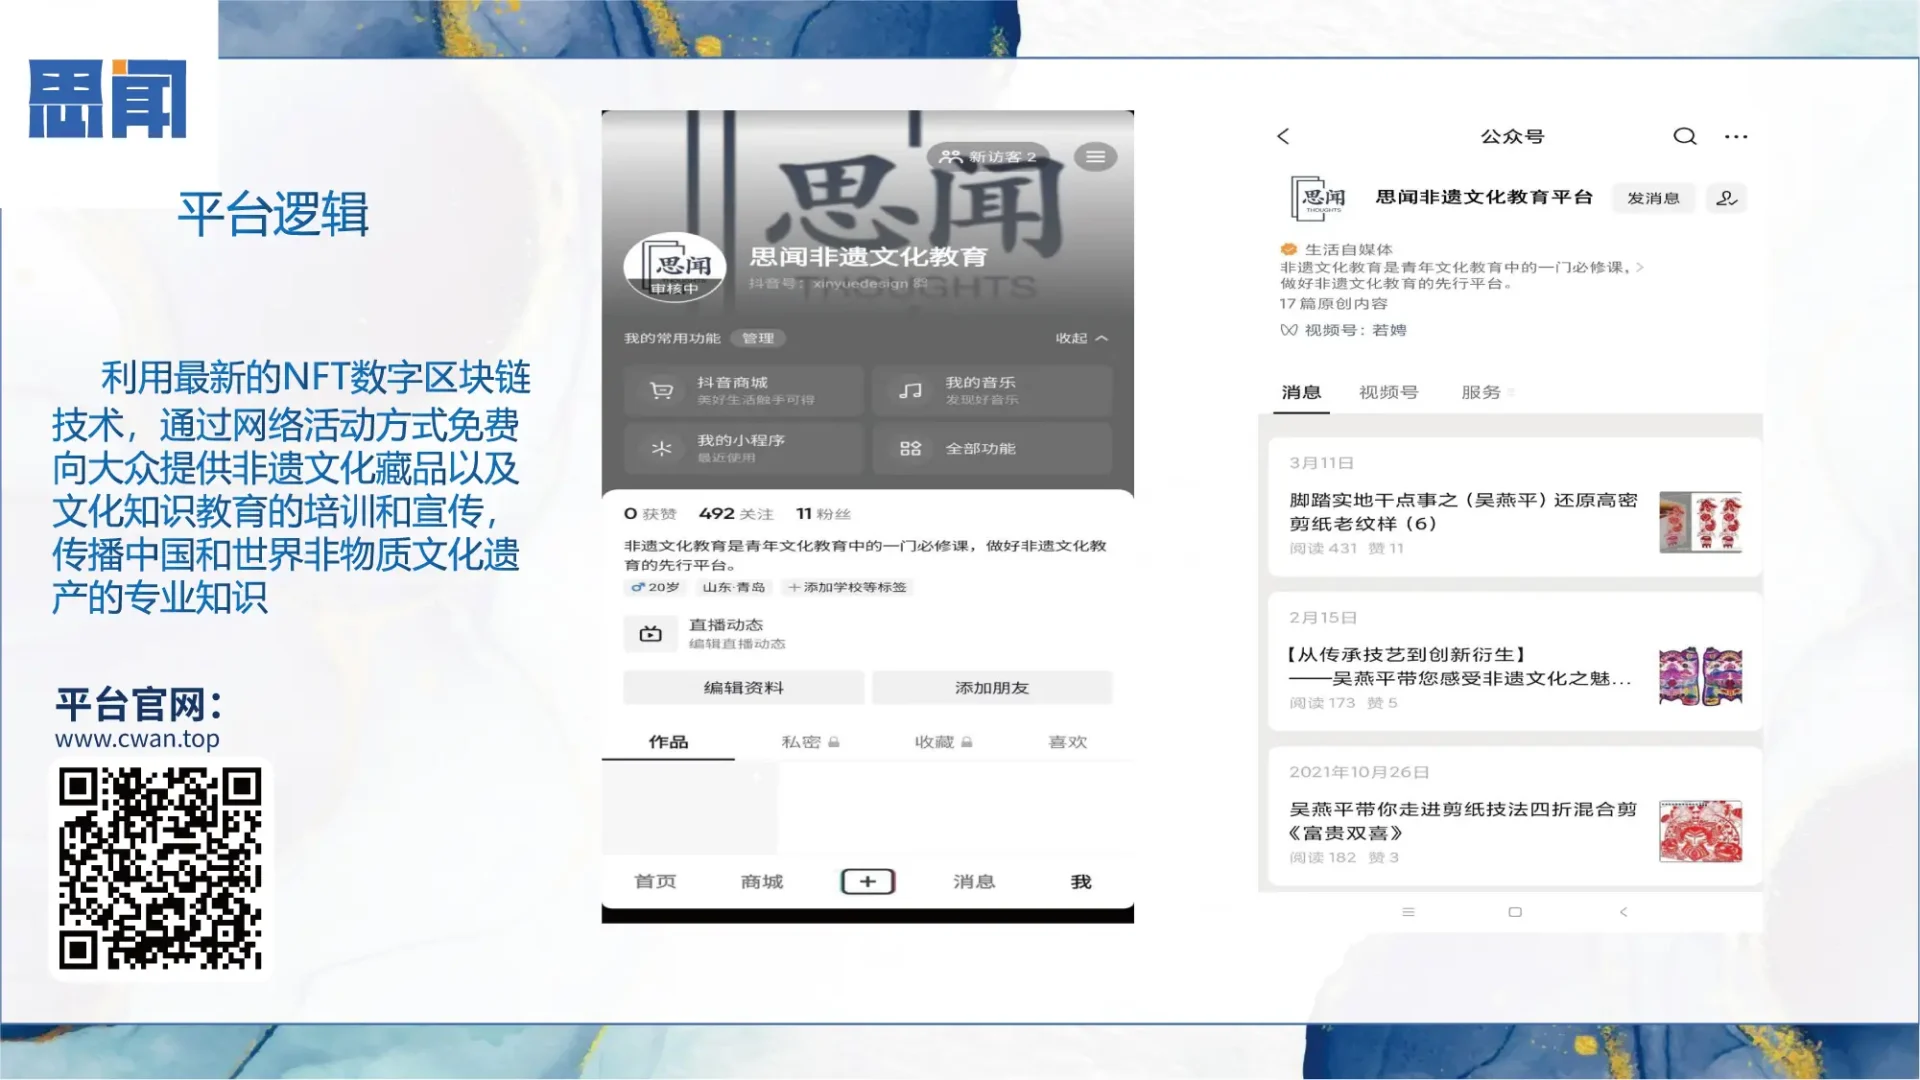The image size is (1920, 1080).
Task: Open the ... more options icon
Action: (x=1737, y=136)
